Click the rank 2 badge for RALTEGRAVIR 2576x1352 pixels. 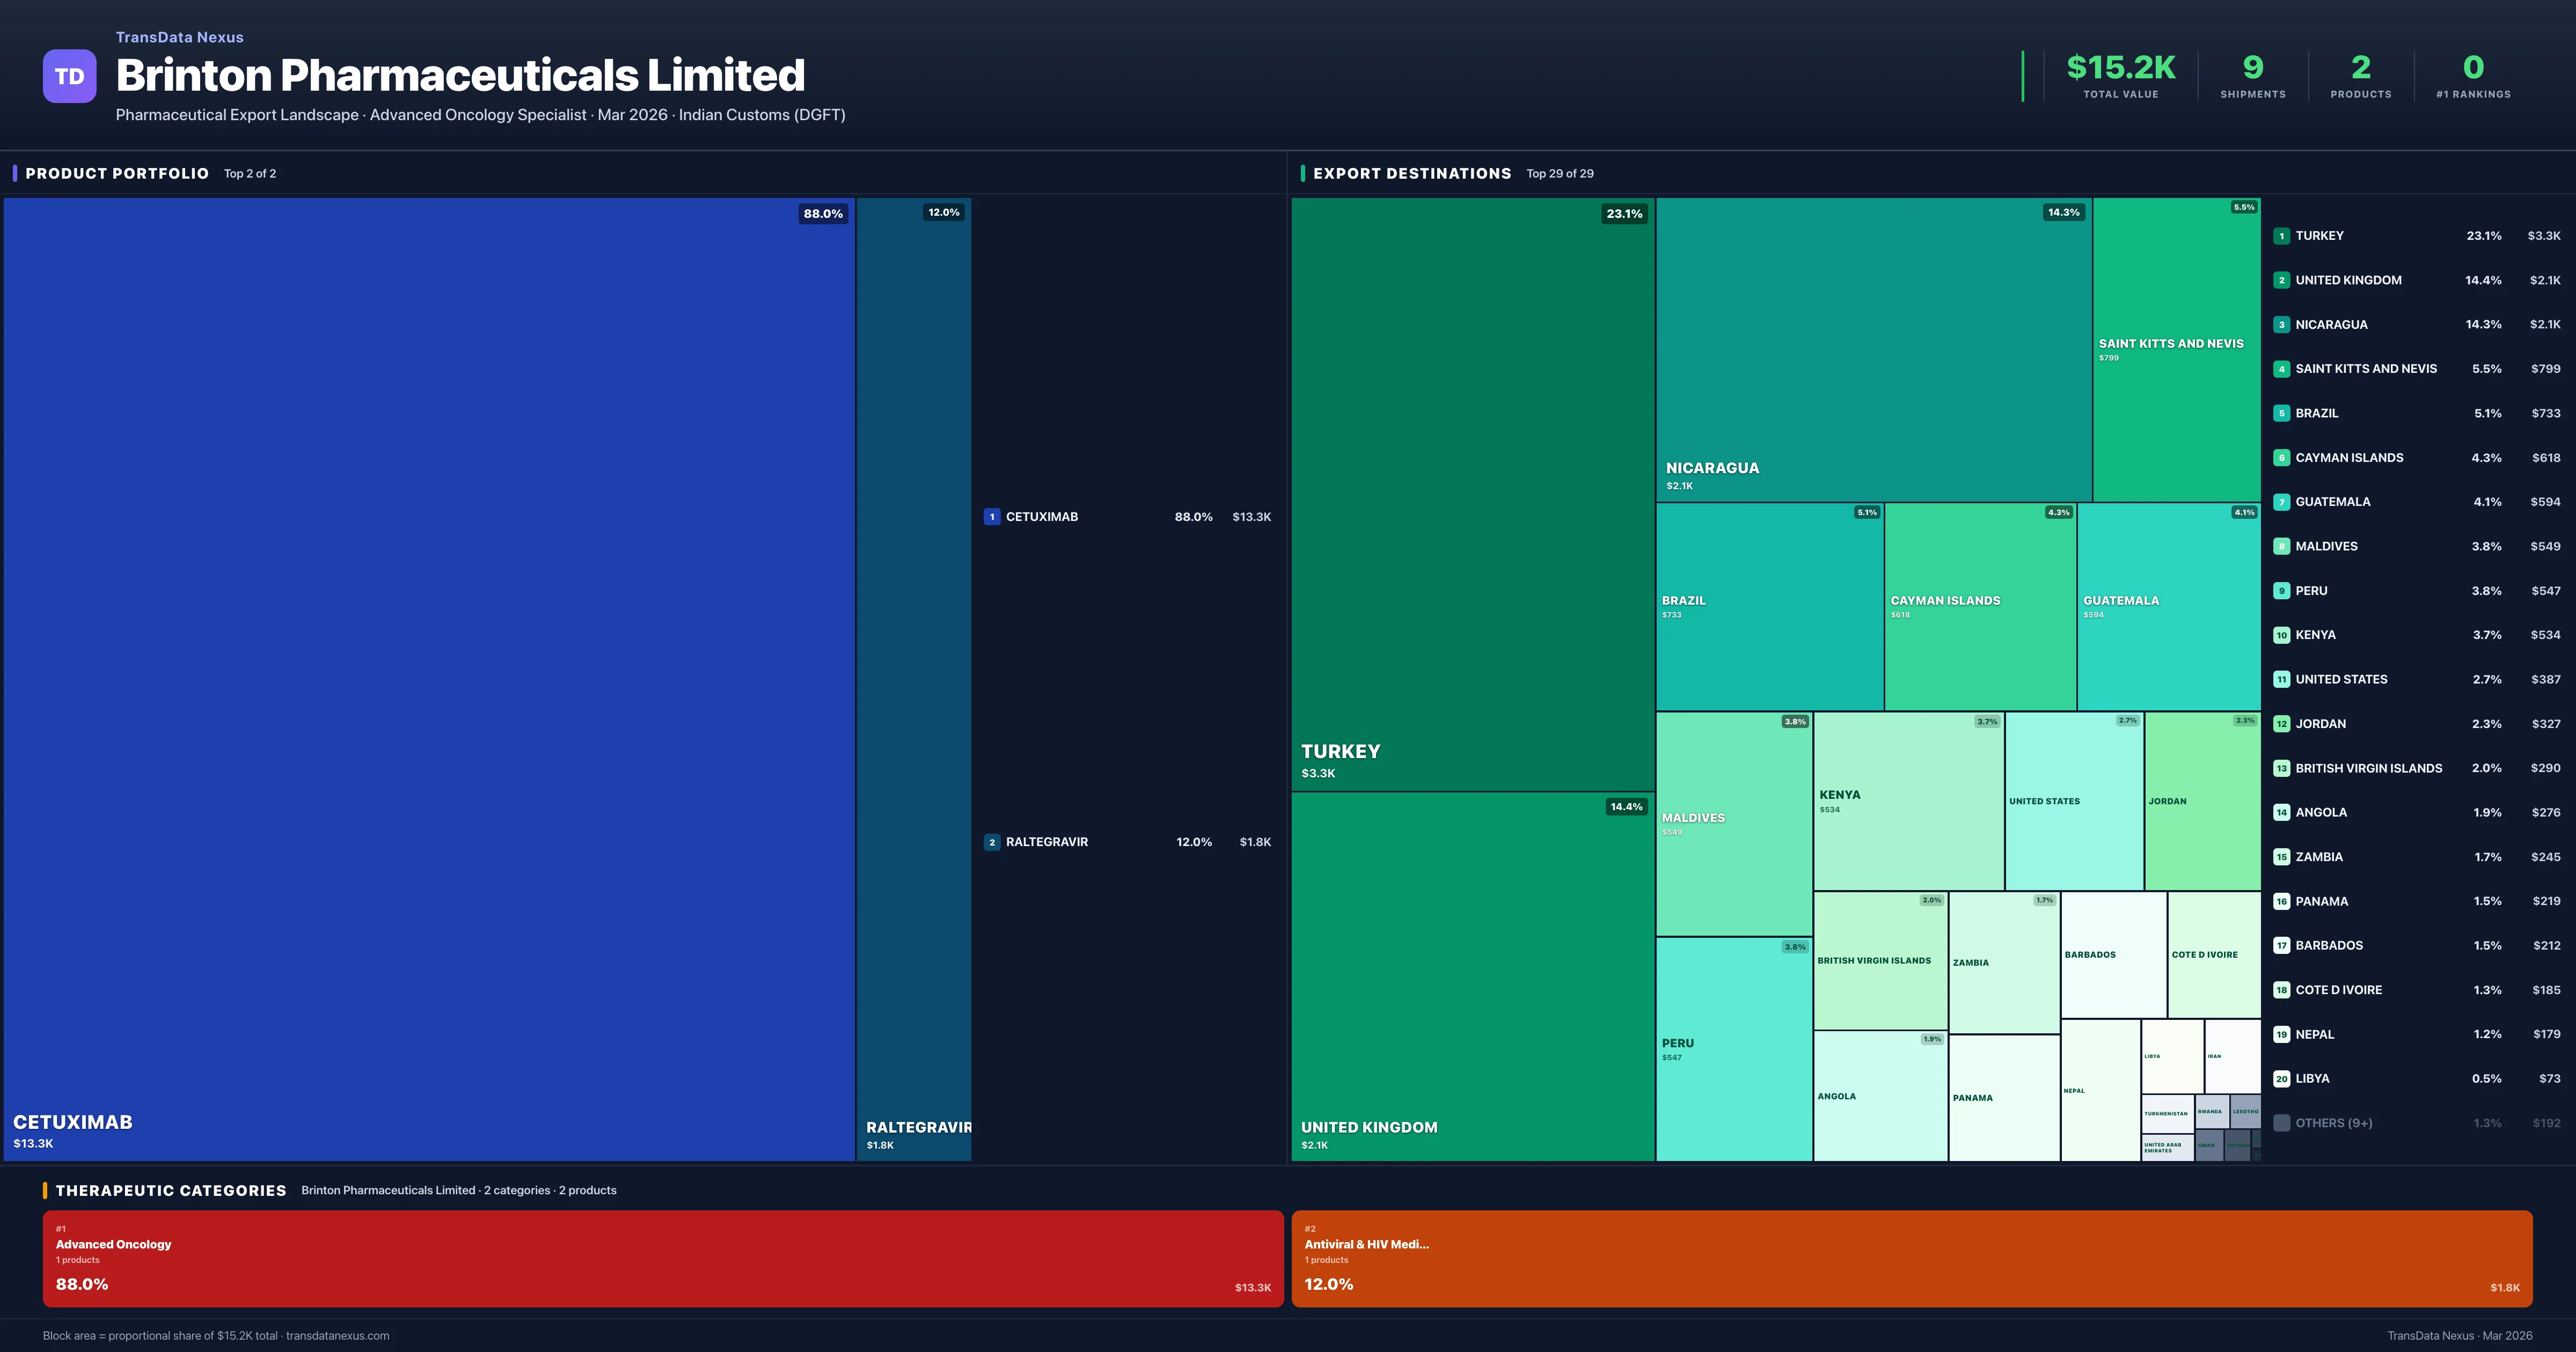(992, 842)
